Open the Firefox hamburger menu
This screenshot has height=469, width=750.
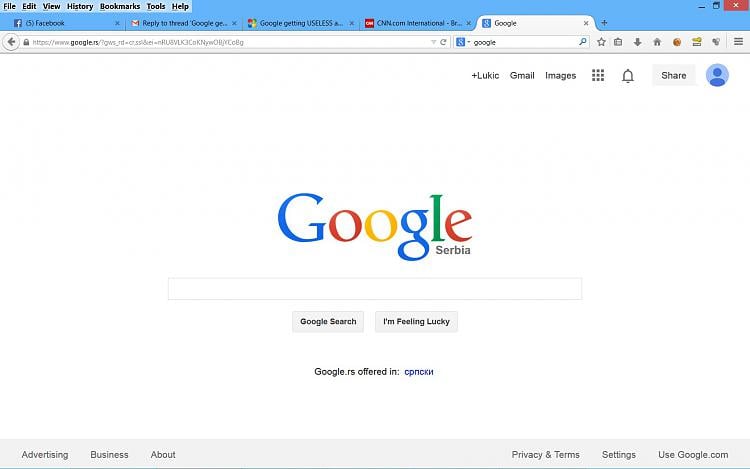[739, 42]
